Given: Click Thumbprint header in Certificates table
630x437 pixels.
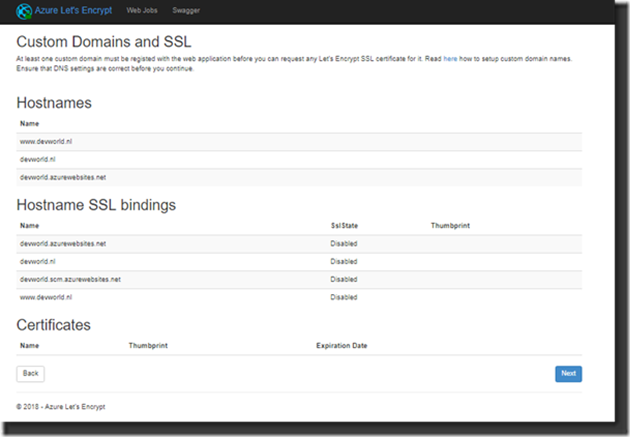Looking at the screenshot, I should pos(148,346).
